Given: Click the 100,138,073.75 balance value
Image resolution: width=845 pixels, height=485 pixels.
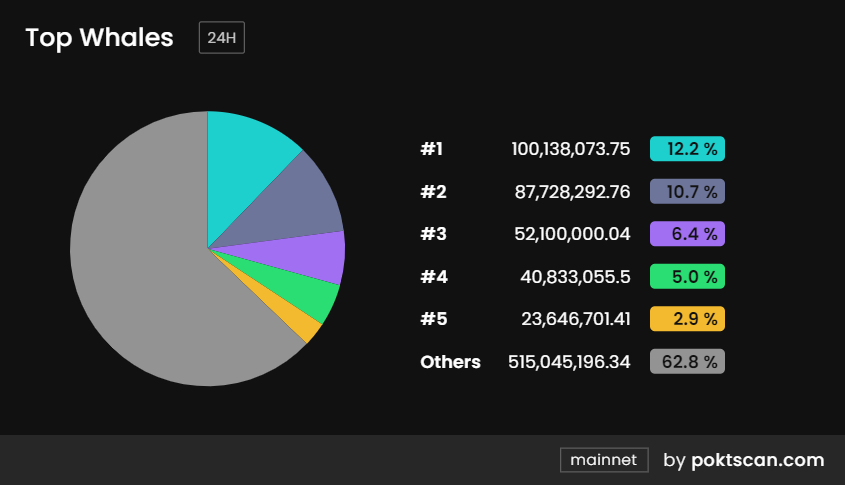Looking at the screenshot, I should [x=570, y=149].
